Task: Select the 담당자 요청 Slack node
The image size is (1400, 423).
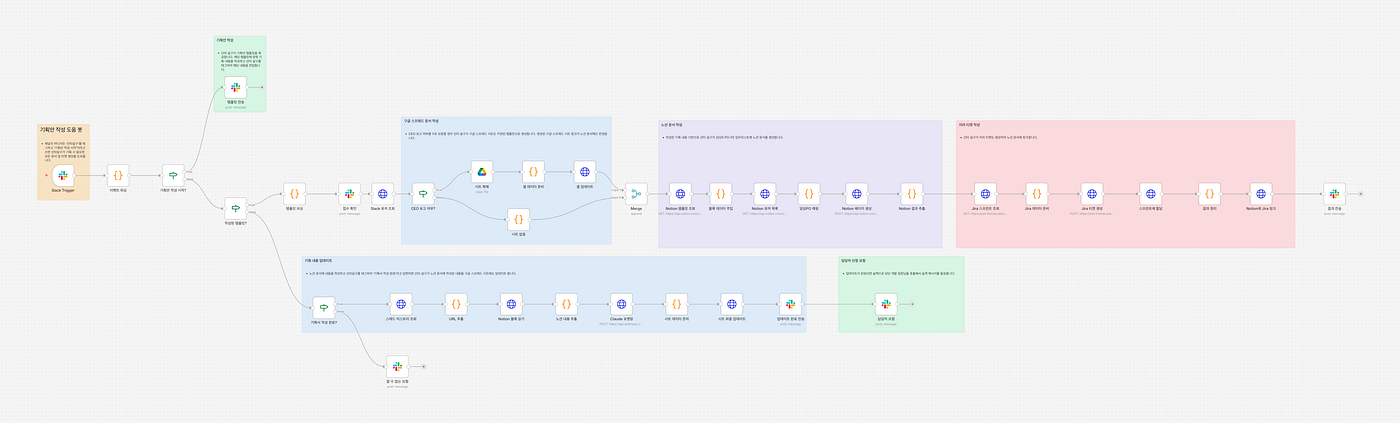Action: click(x=885, y=303)
